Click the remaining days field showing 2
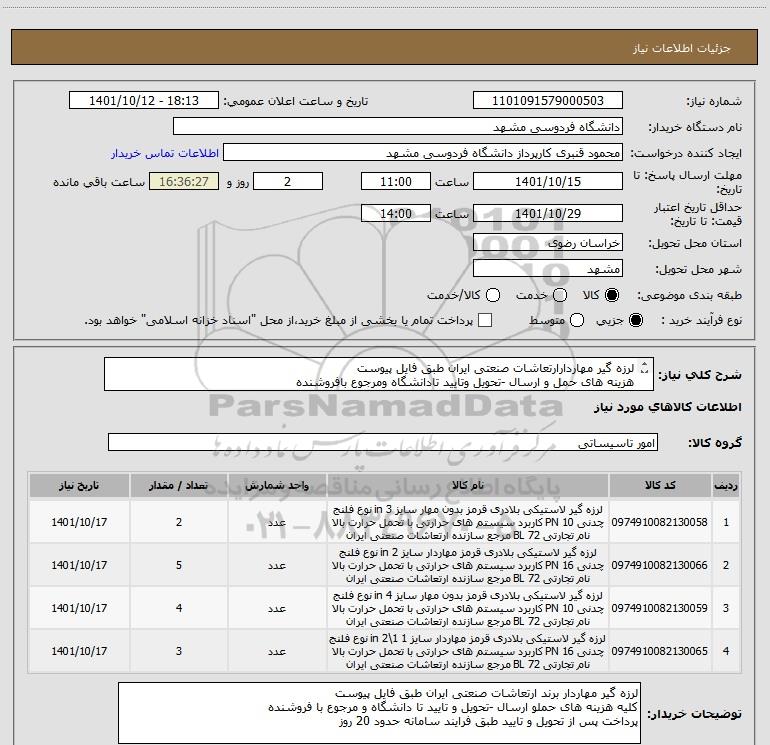Viewport: 770px width, 745px height. 288,182
